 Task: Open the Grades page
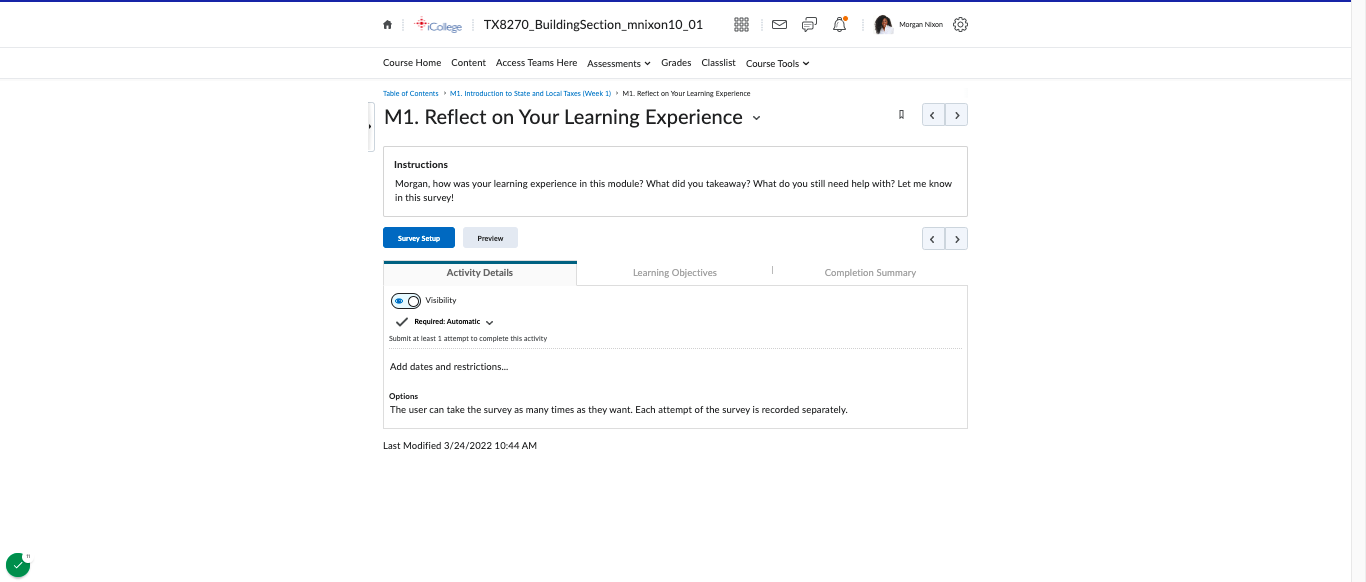(676, 63)
